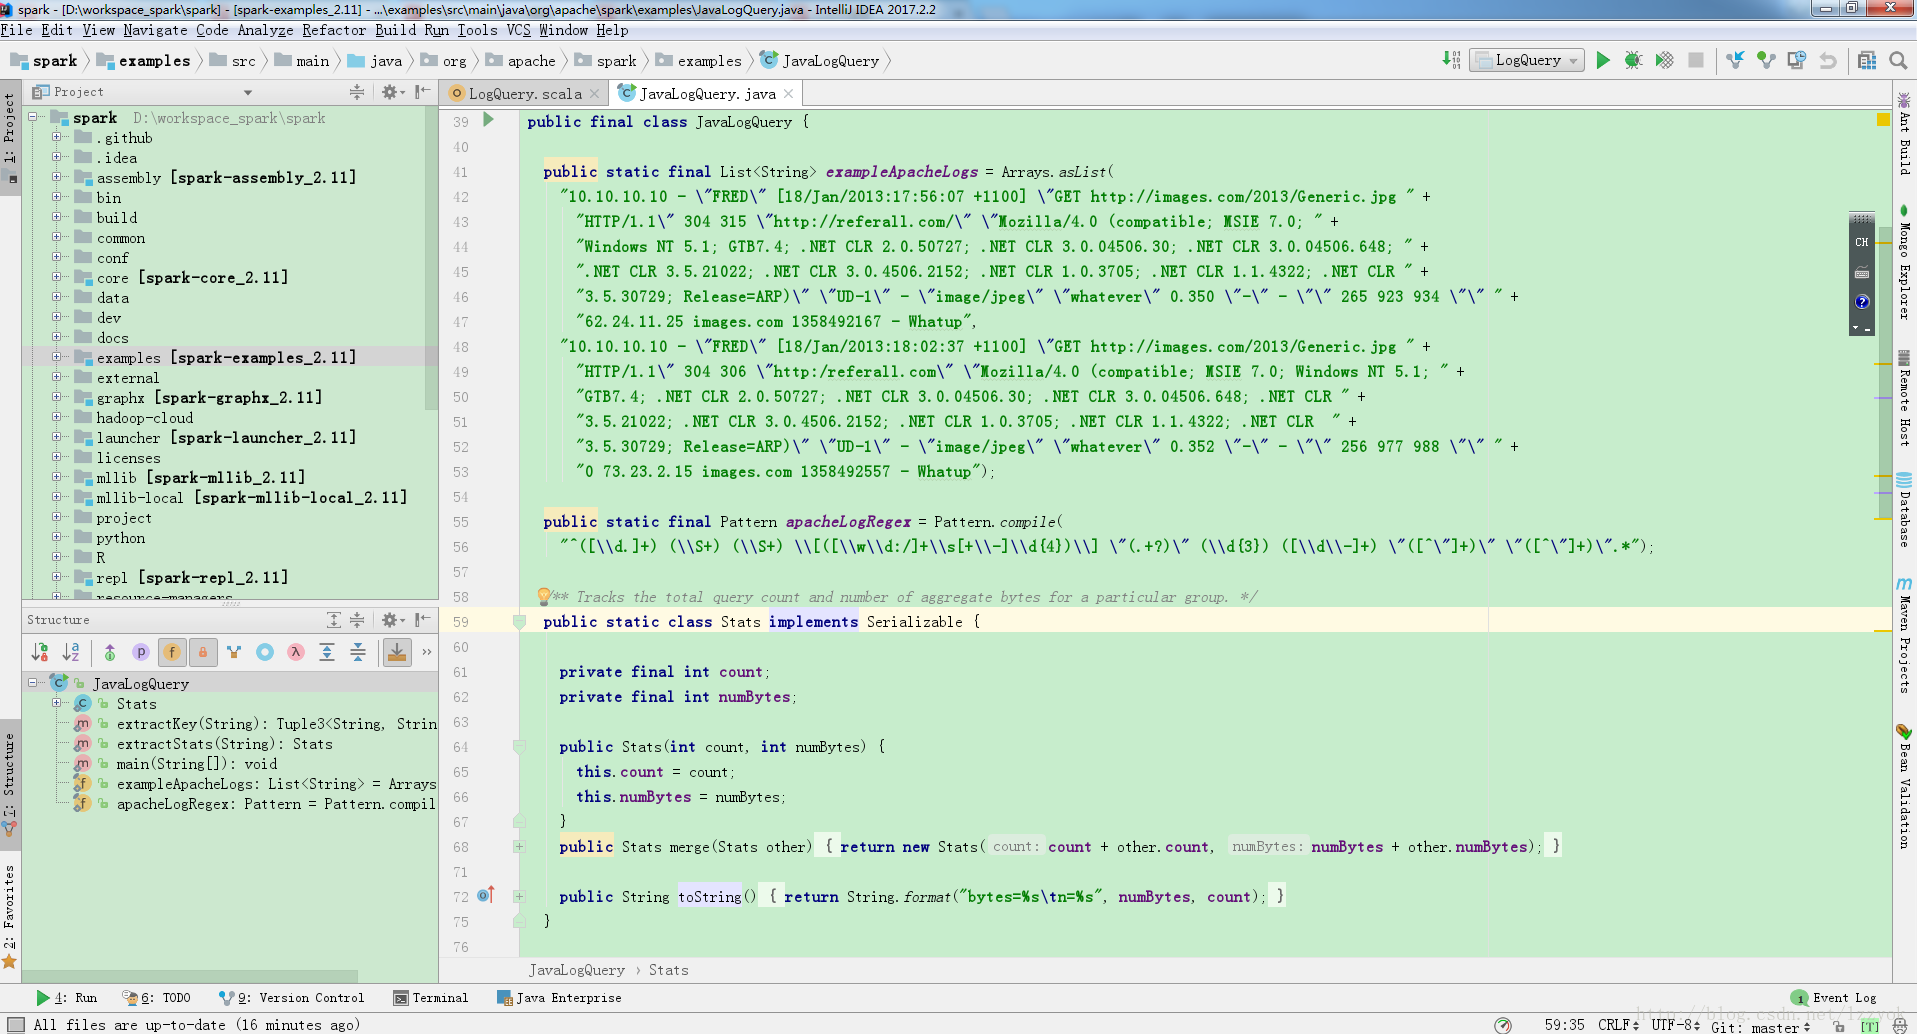This screenshot has height=1034, width=1917.
Task: Open the Event Log
Action: click(x=1834, y=998)
